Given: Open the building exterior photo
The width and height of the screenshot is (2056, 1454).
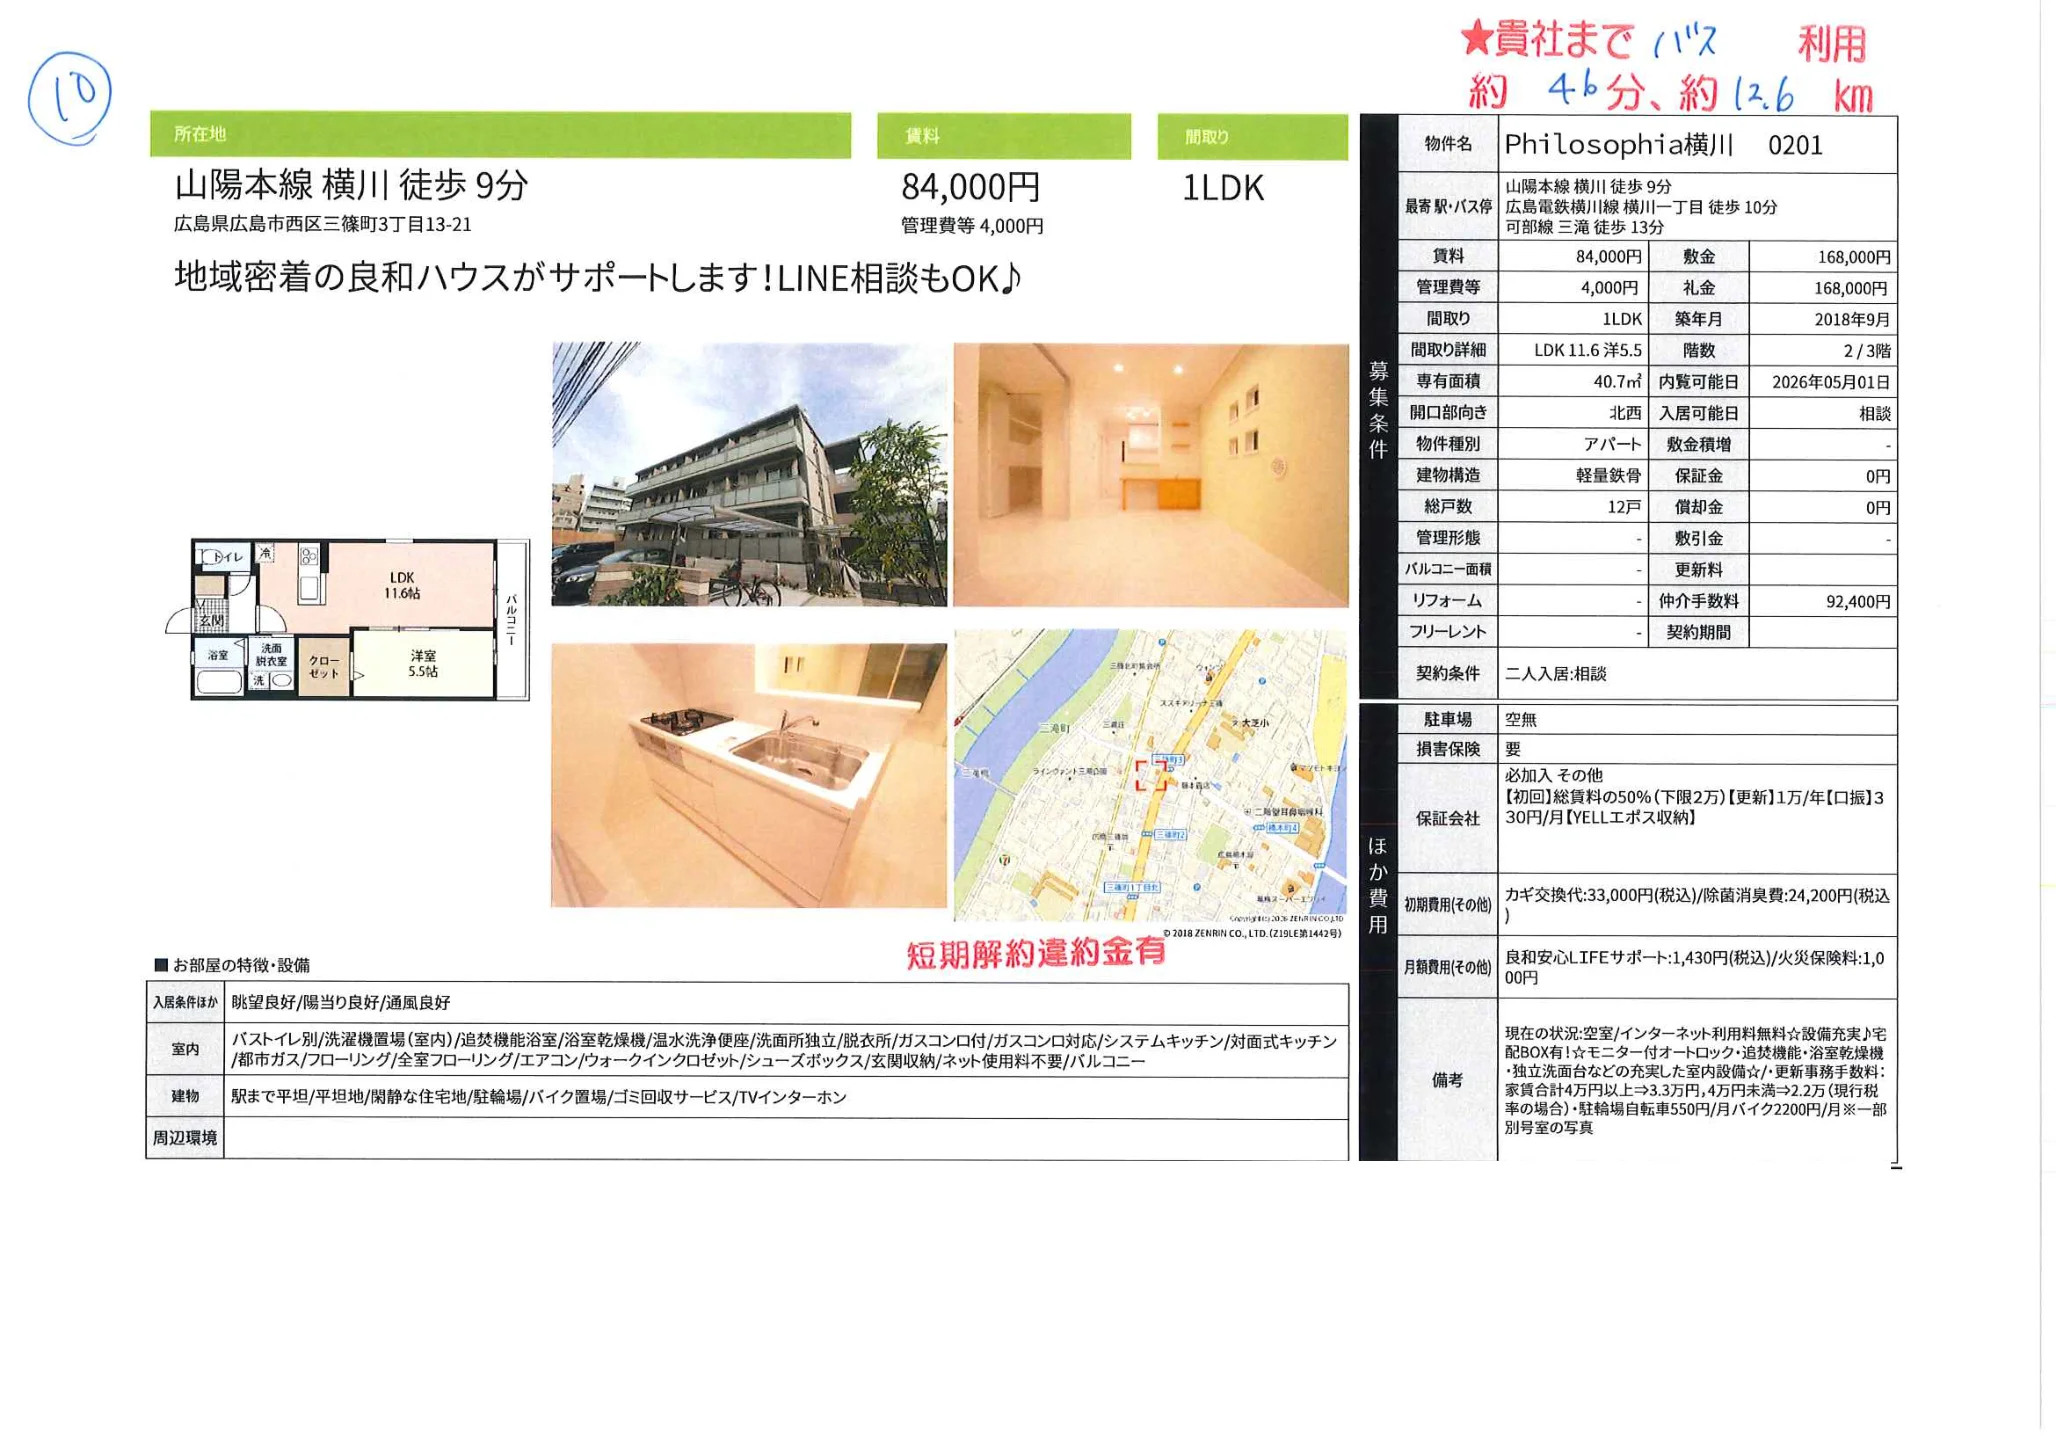Looking at the screenshot, I should point(749,474).
